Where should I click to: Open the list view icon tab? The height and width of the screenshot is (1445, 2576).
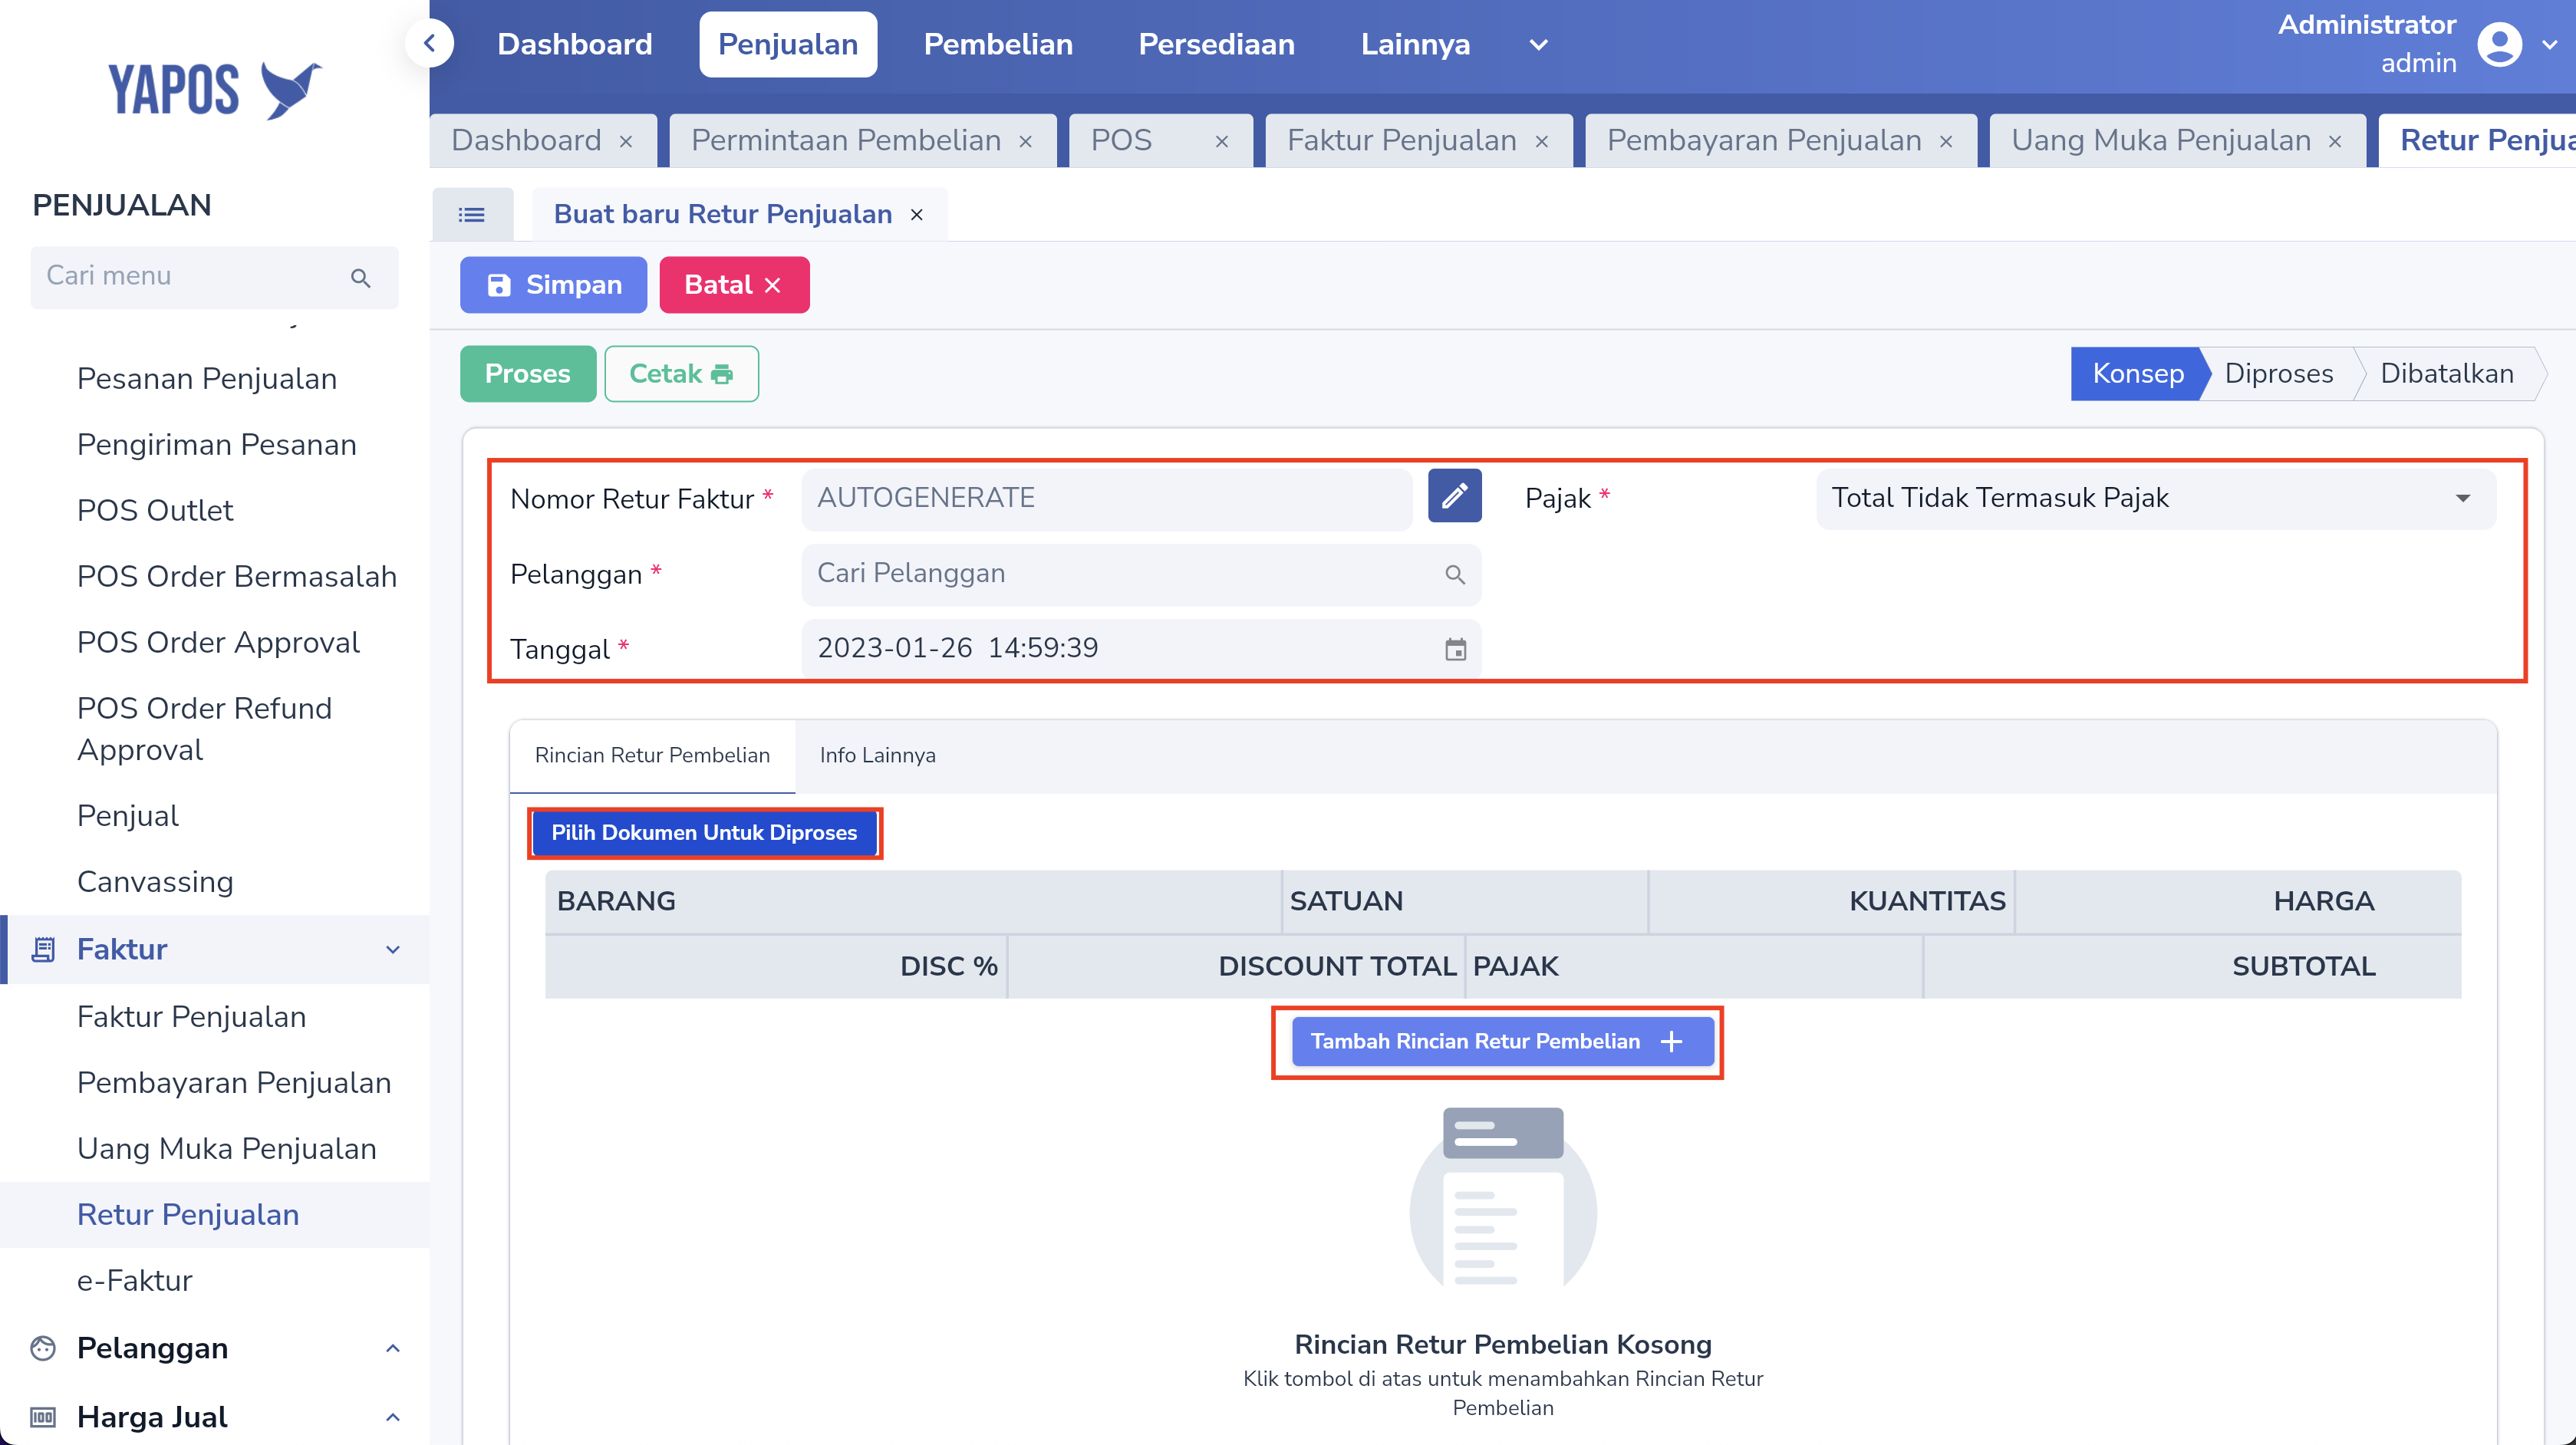[472, 214]
